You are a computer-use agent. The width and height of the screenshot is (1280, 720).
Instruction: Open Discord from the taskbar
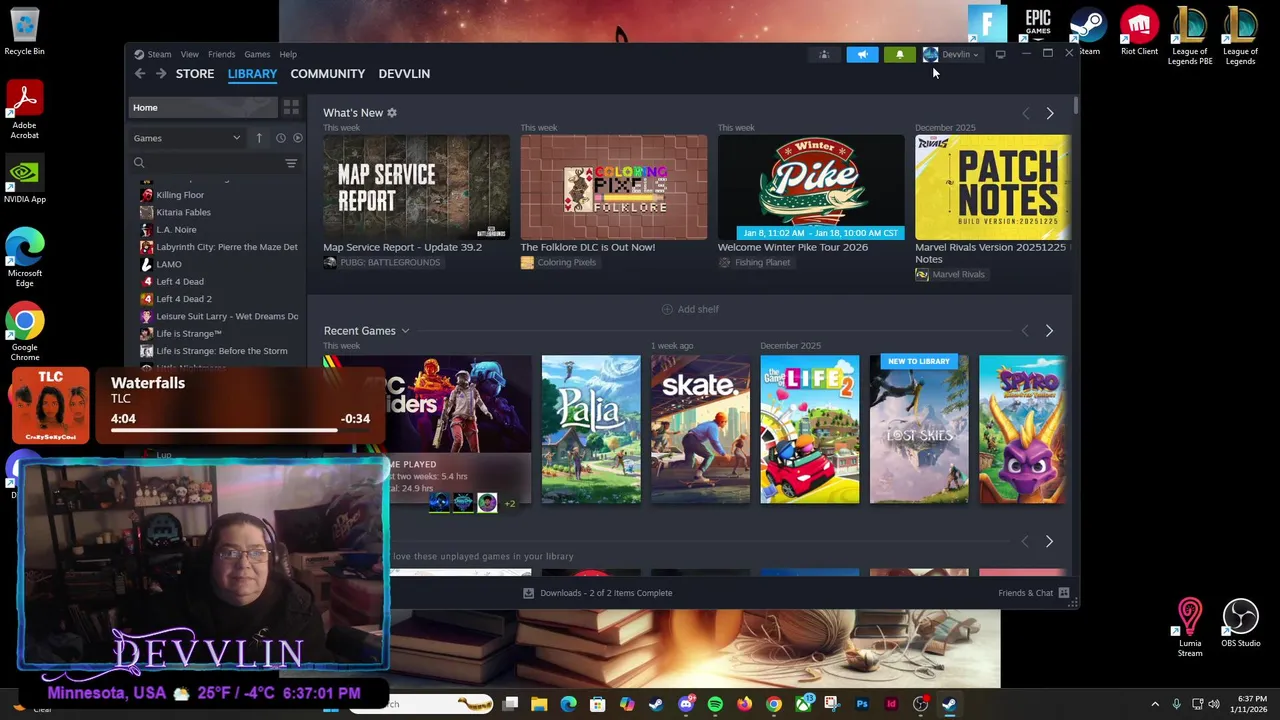[686, 705]
